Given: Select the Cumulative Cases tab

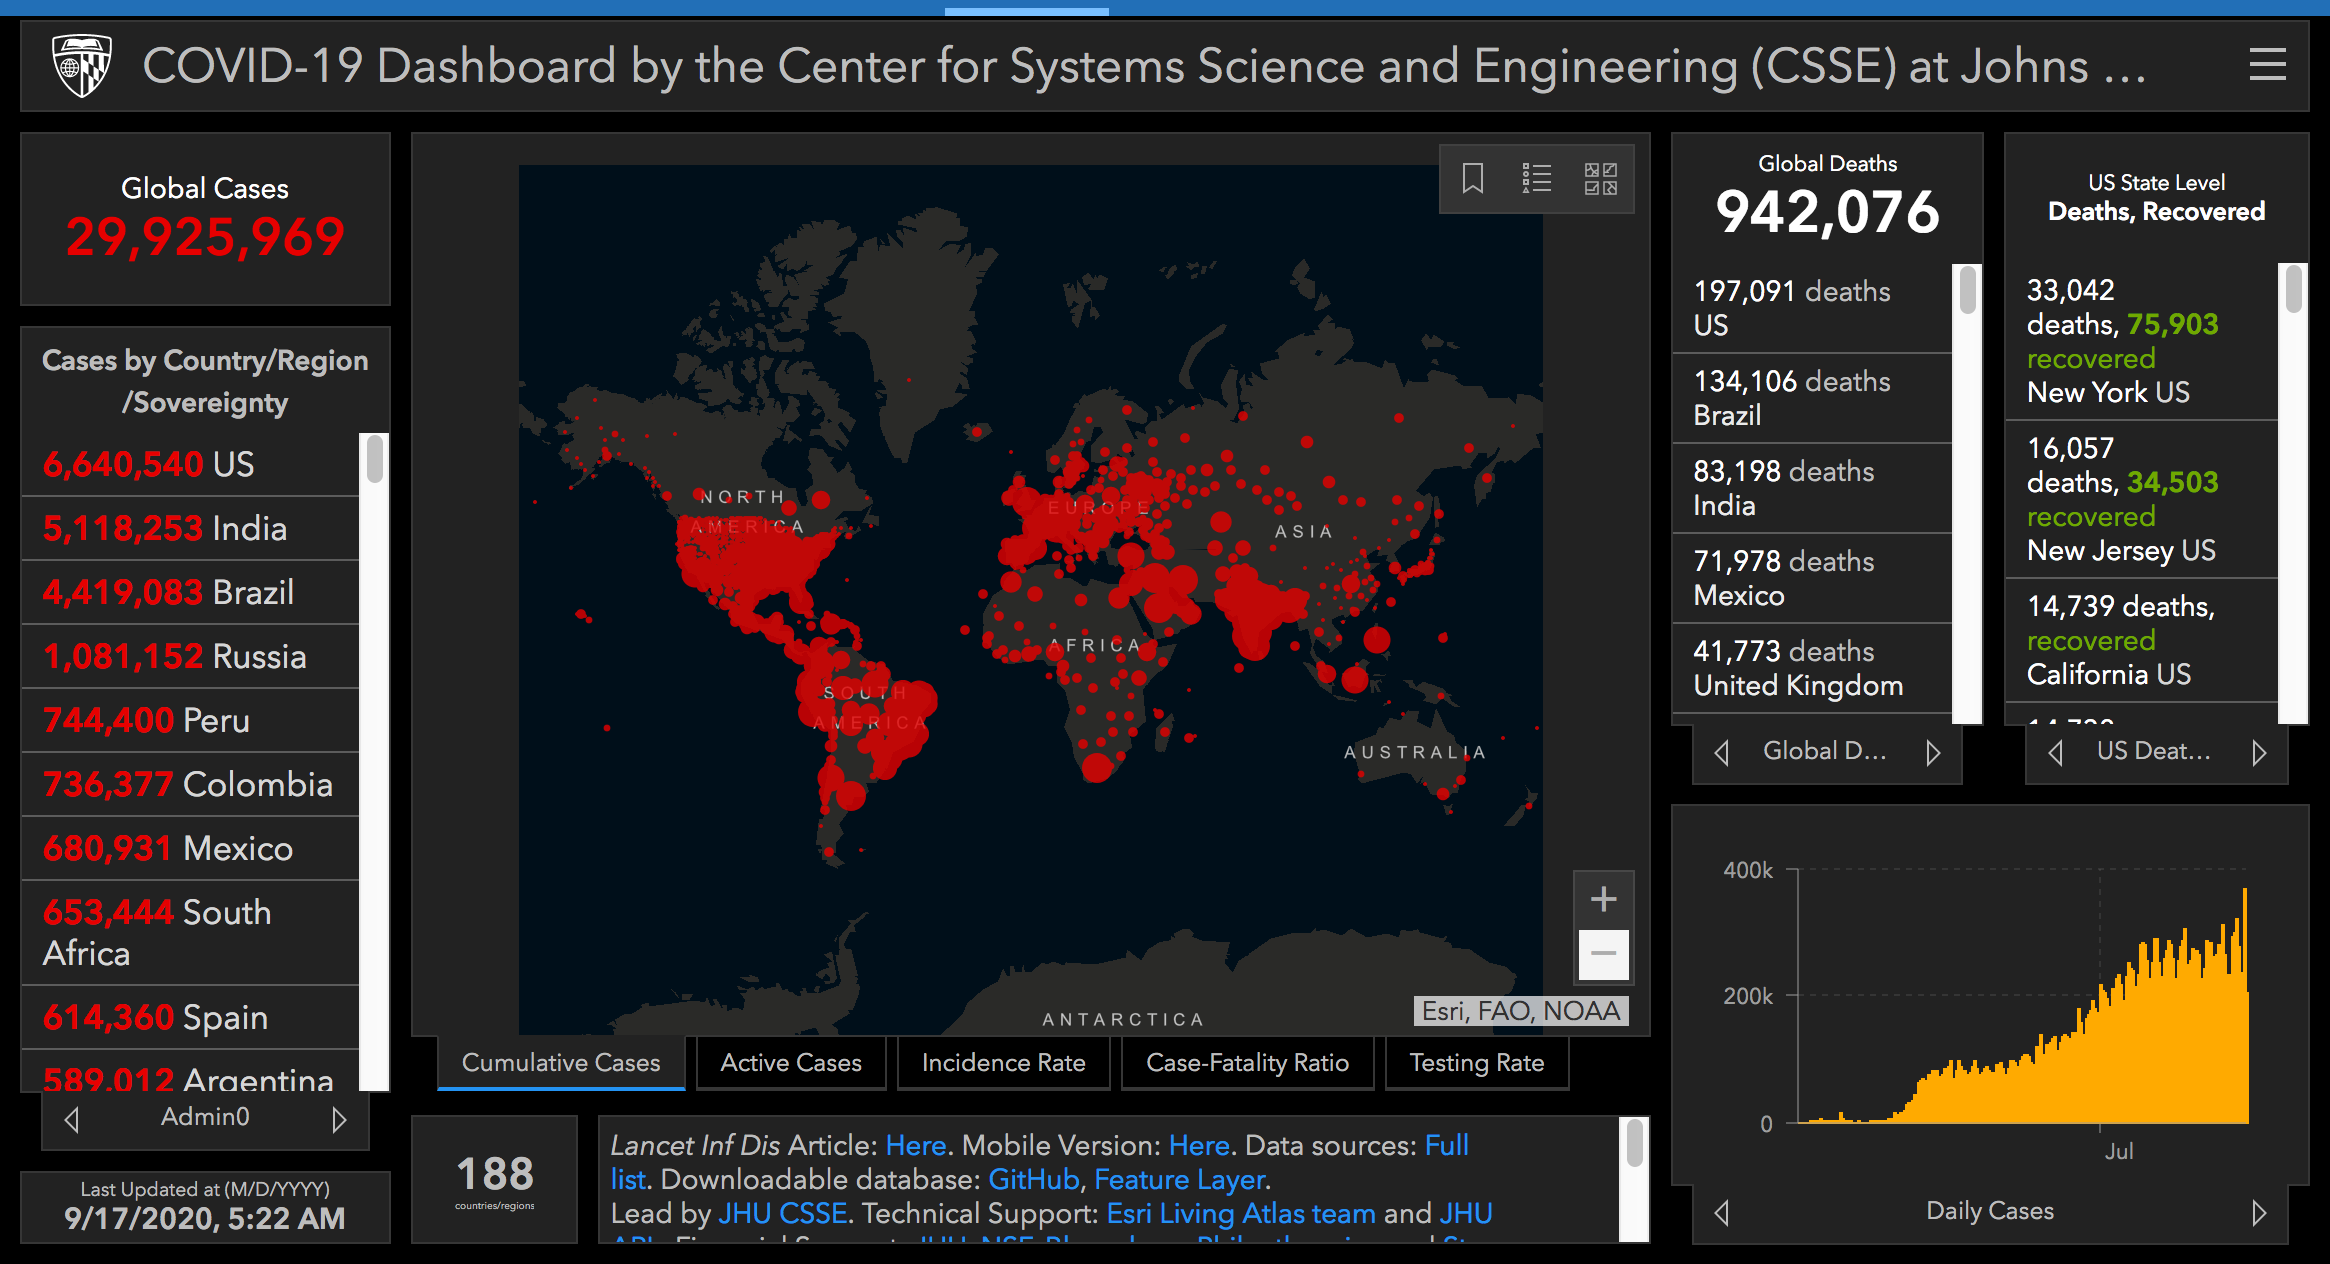Looking at the screenshot, I should (560, 1063).
